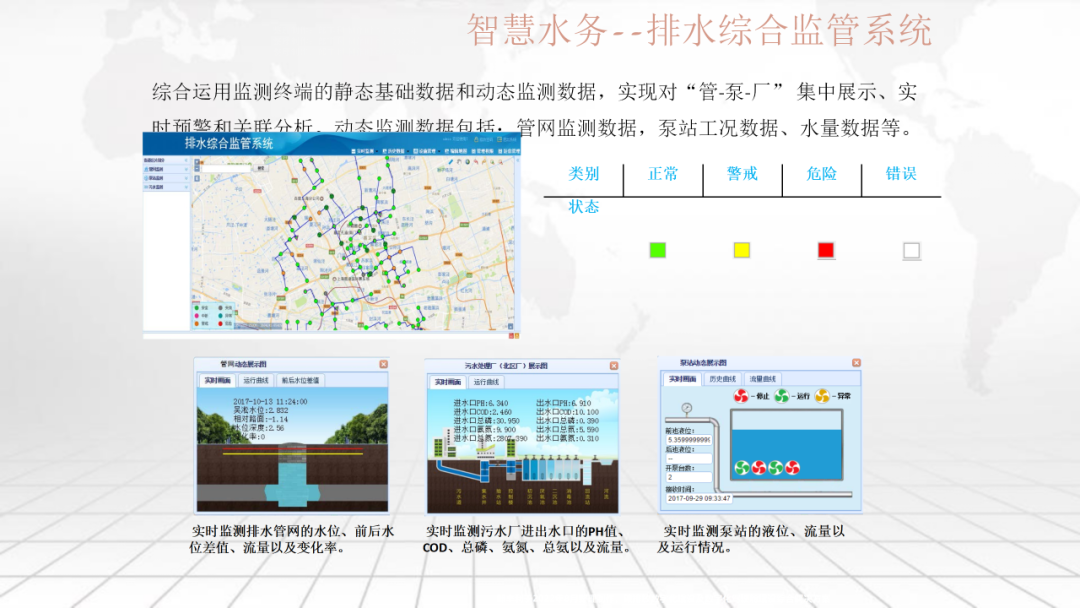Expand the fourth left sidebar panel

[x=166, y=187]
